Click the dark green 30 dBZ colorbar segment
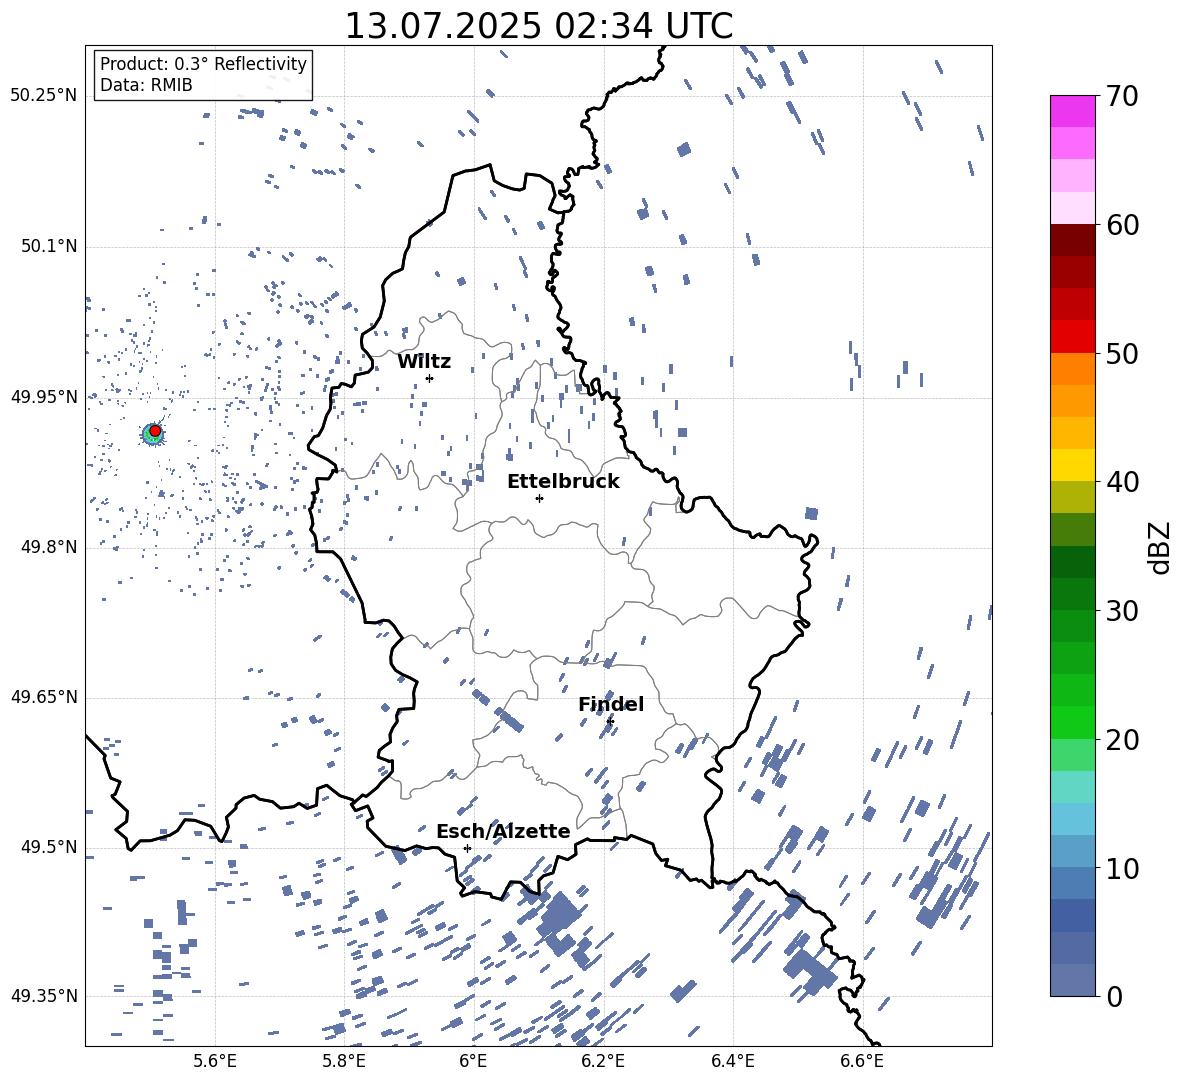This screenshot has height=1081, width=1184. click(x=1073, y=594)
